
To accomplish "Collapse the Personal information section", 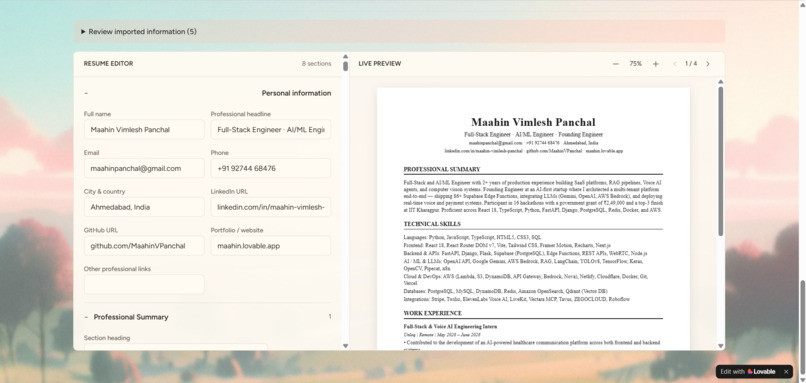I will click(86, 94).
